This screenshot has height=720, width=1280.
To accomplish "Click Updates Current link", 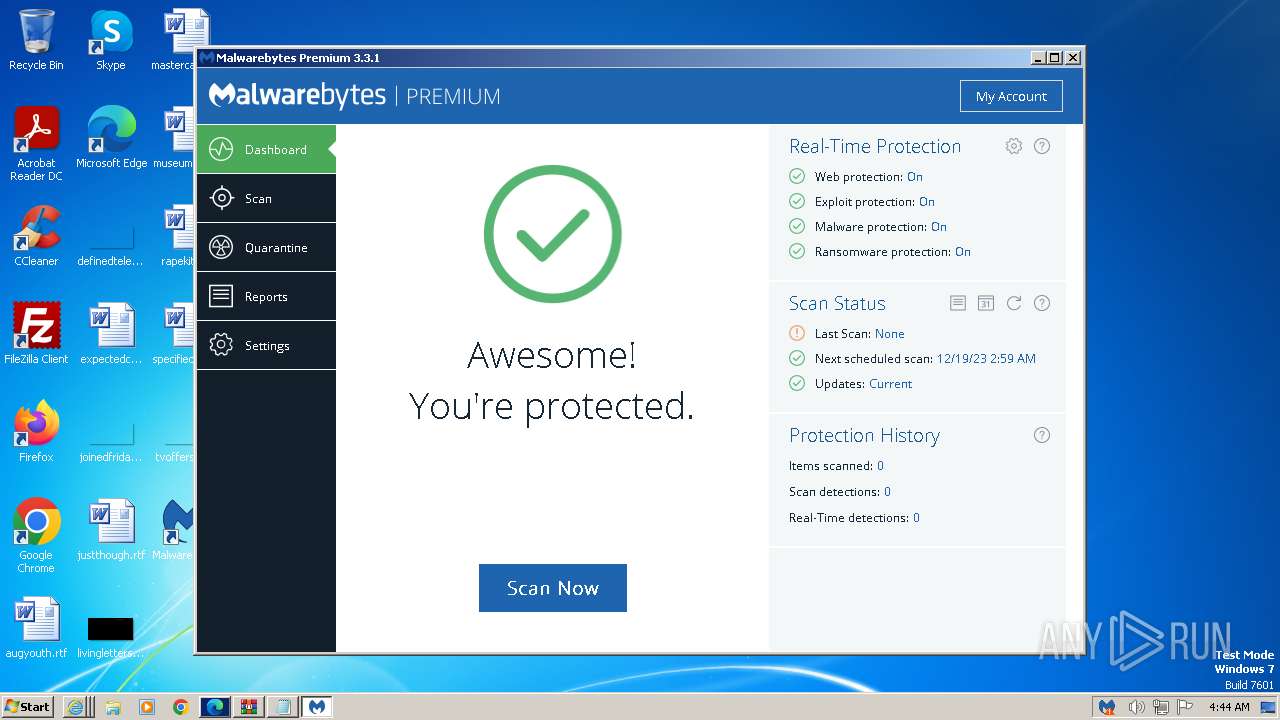I will 890,384.
